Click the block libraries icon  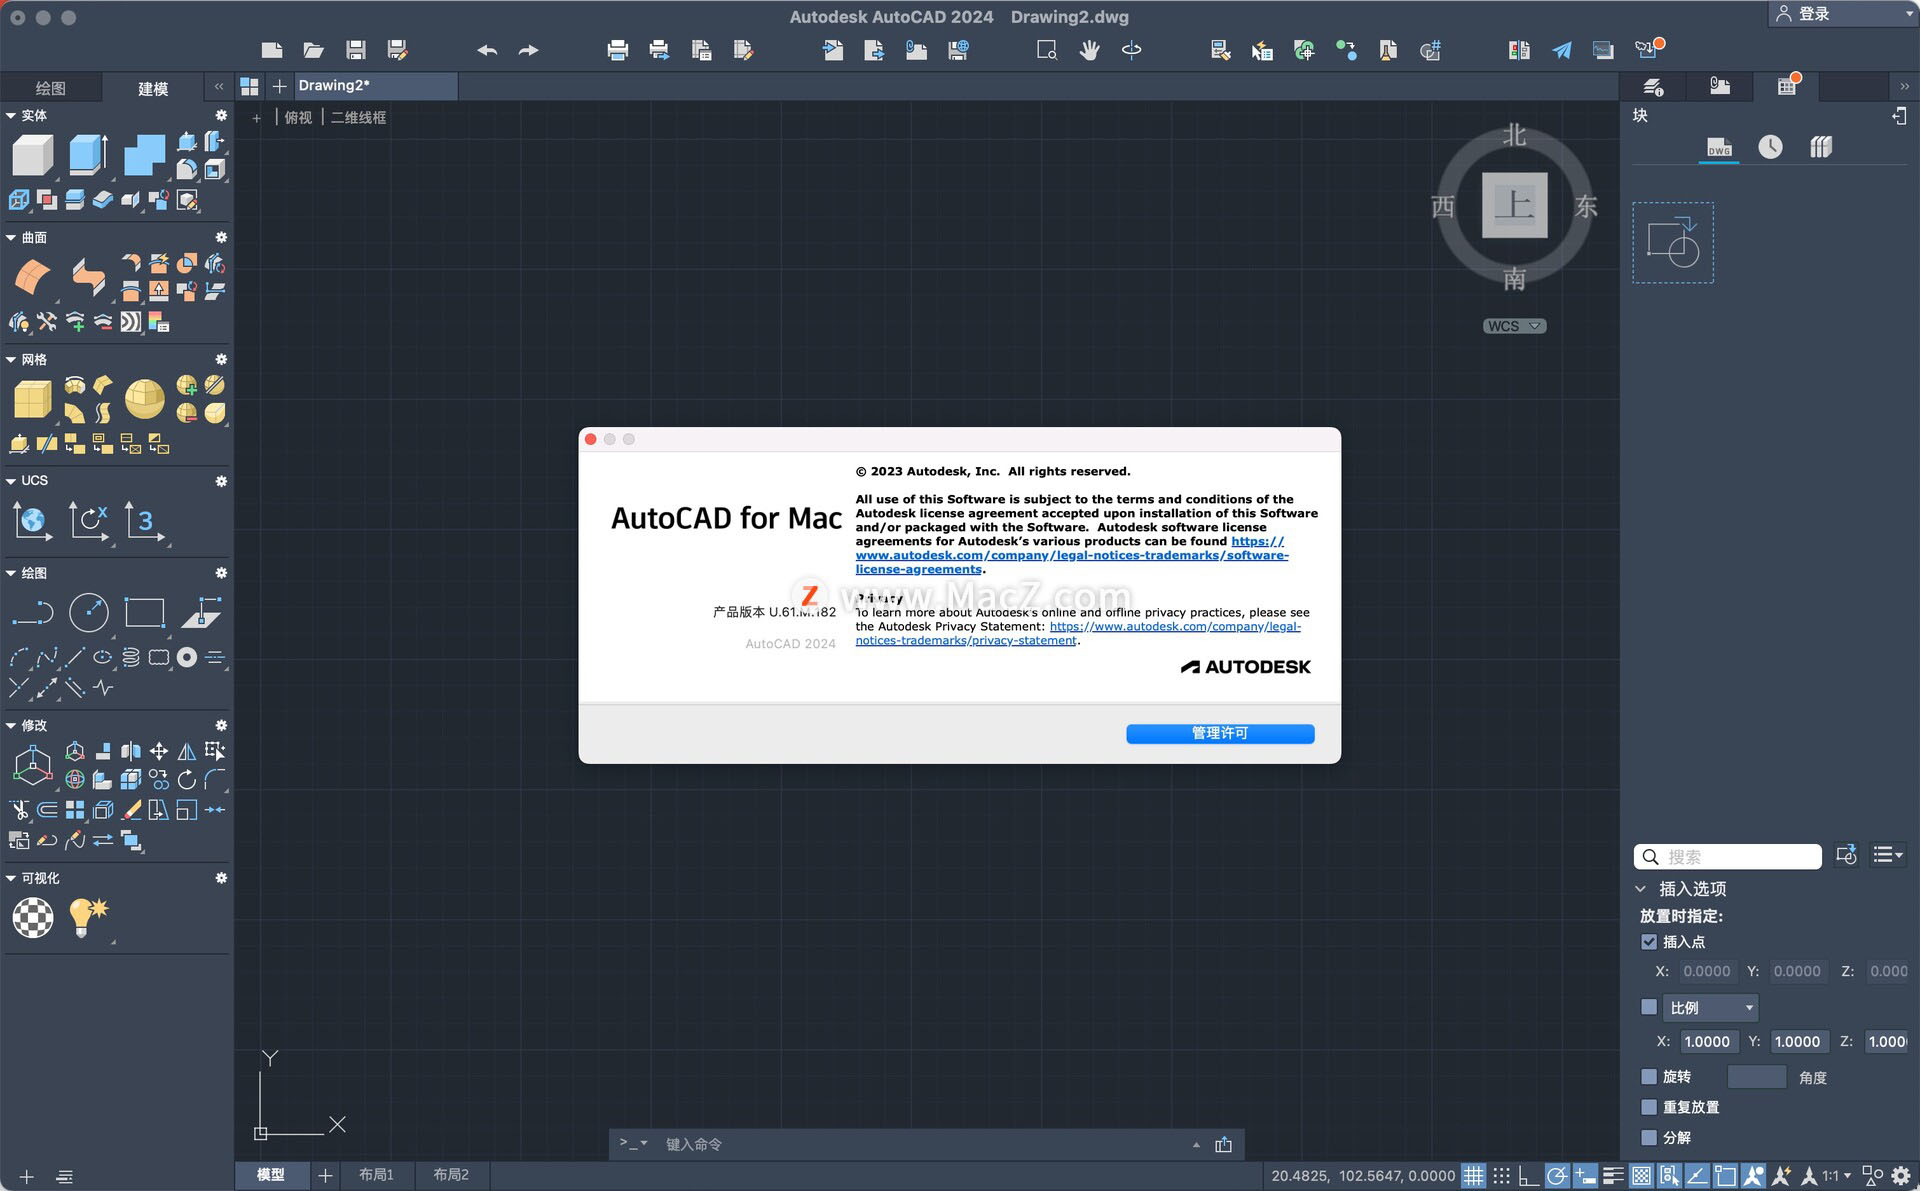click(x=1821, y=147)
